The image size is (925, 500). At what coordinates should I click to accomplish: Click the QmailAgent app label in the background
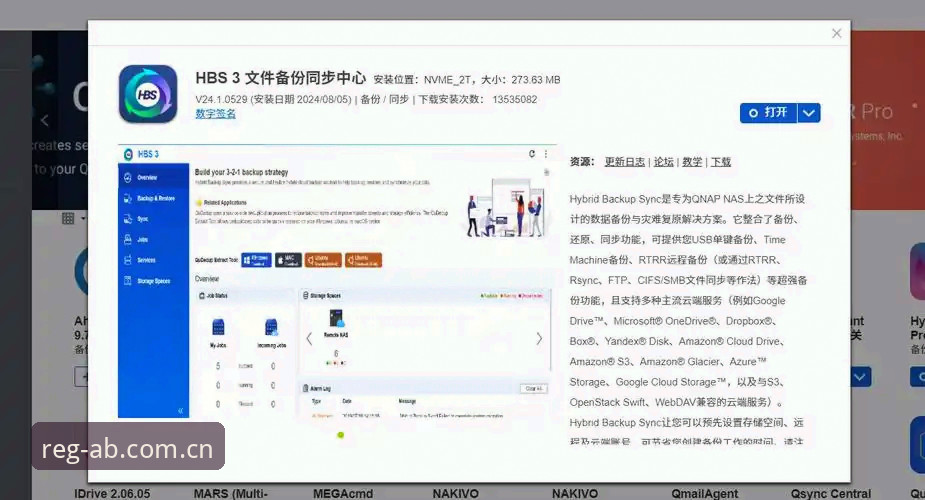coord(704,493)
